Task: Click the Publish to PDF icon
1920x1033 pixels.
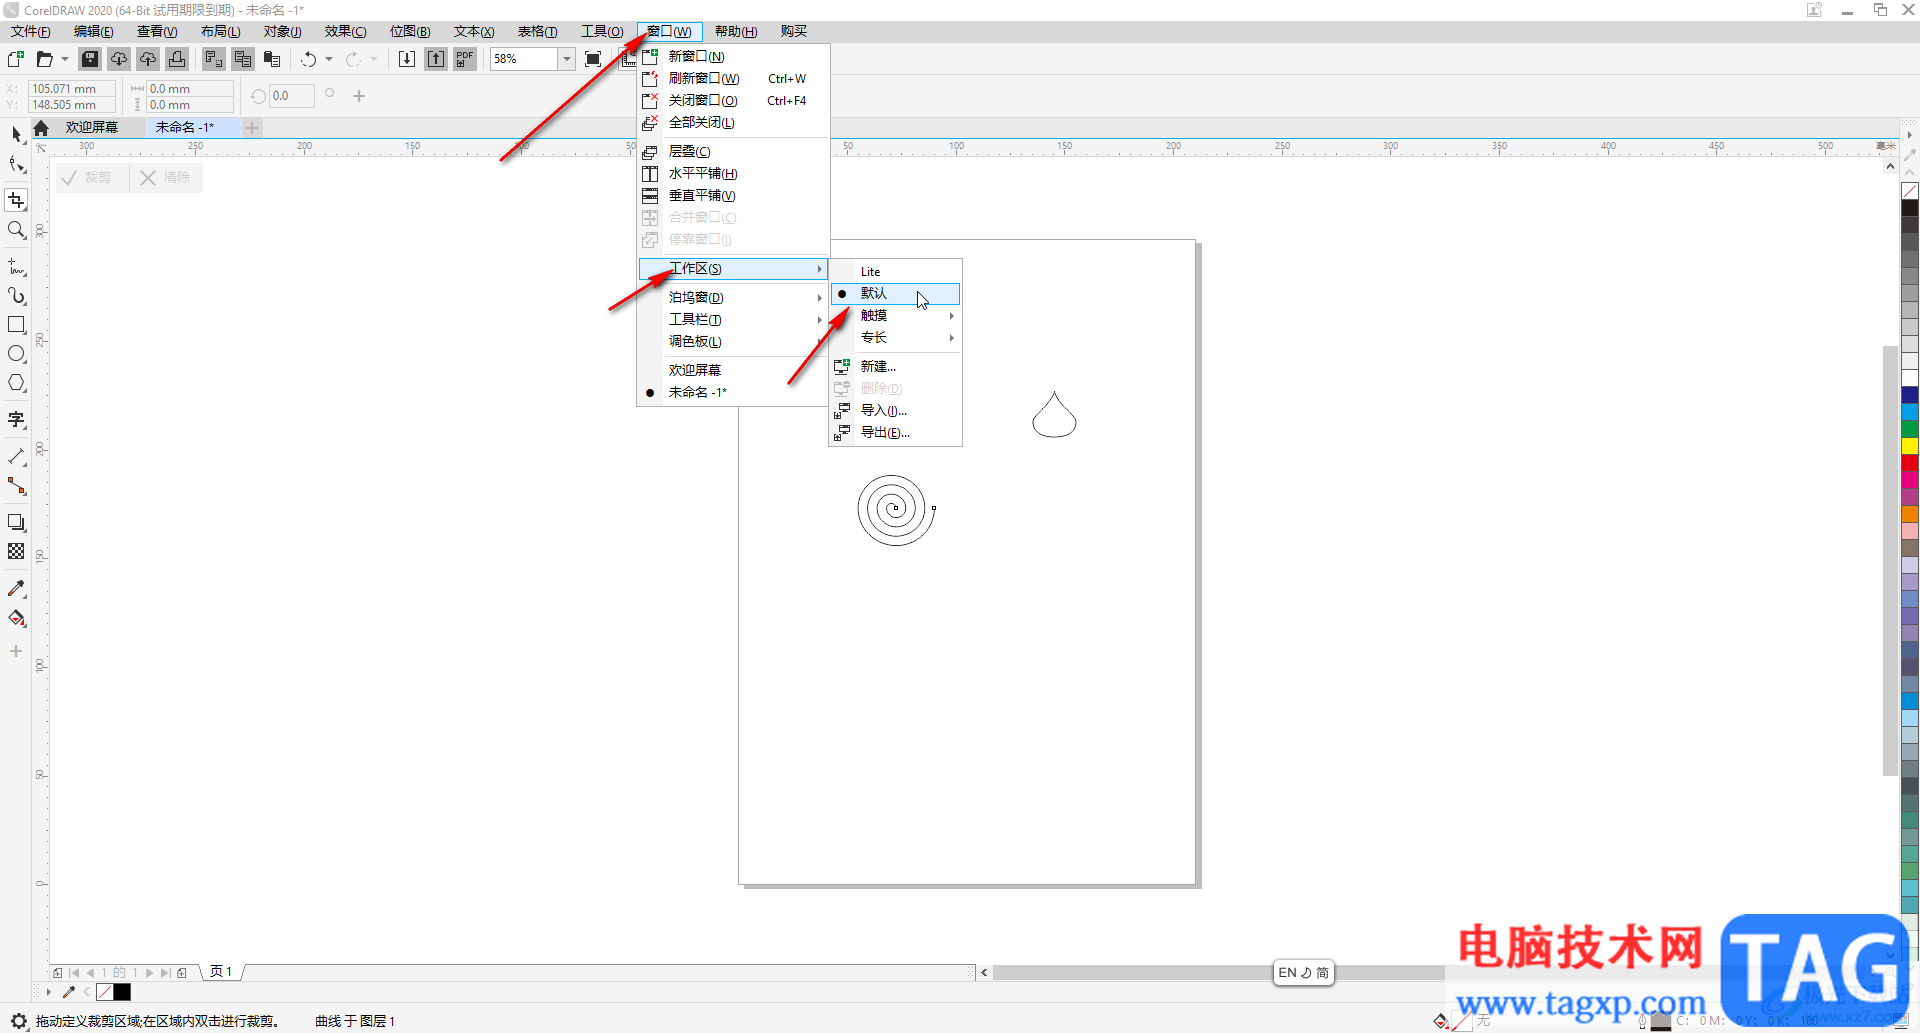Action: (x=465, y=59)
